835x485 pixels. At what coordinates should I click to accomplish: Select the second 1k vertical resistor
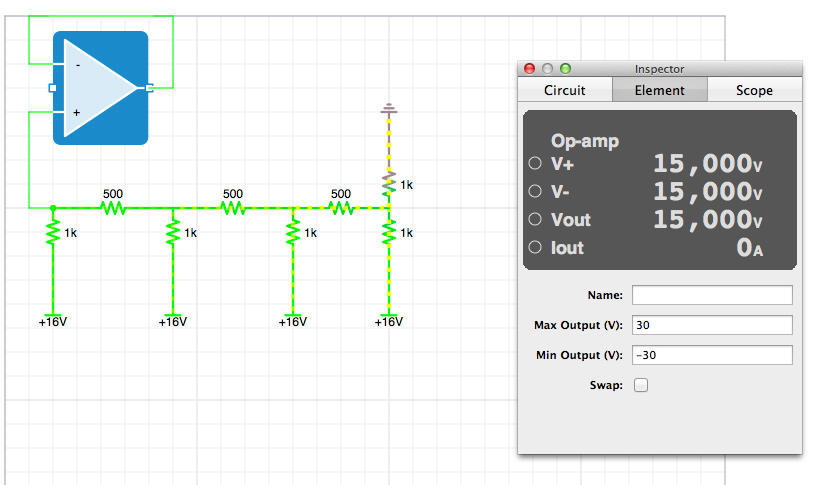click(x=173, y=233)
